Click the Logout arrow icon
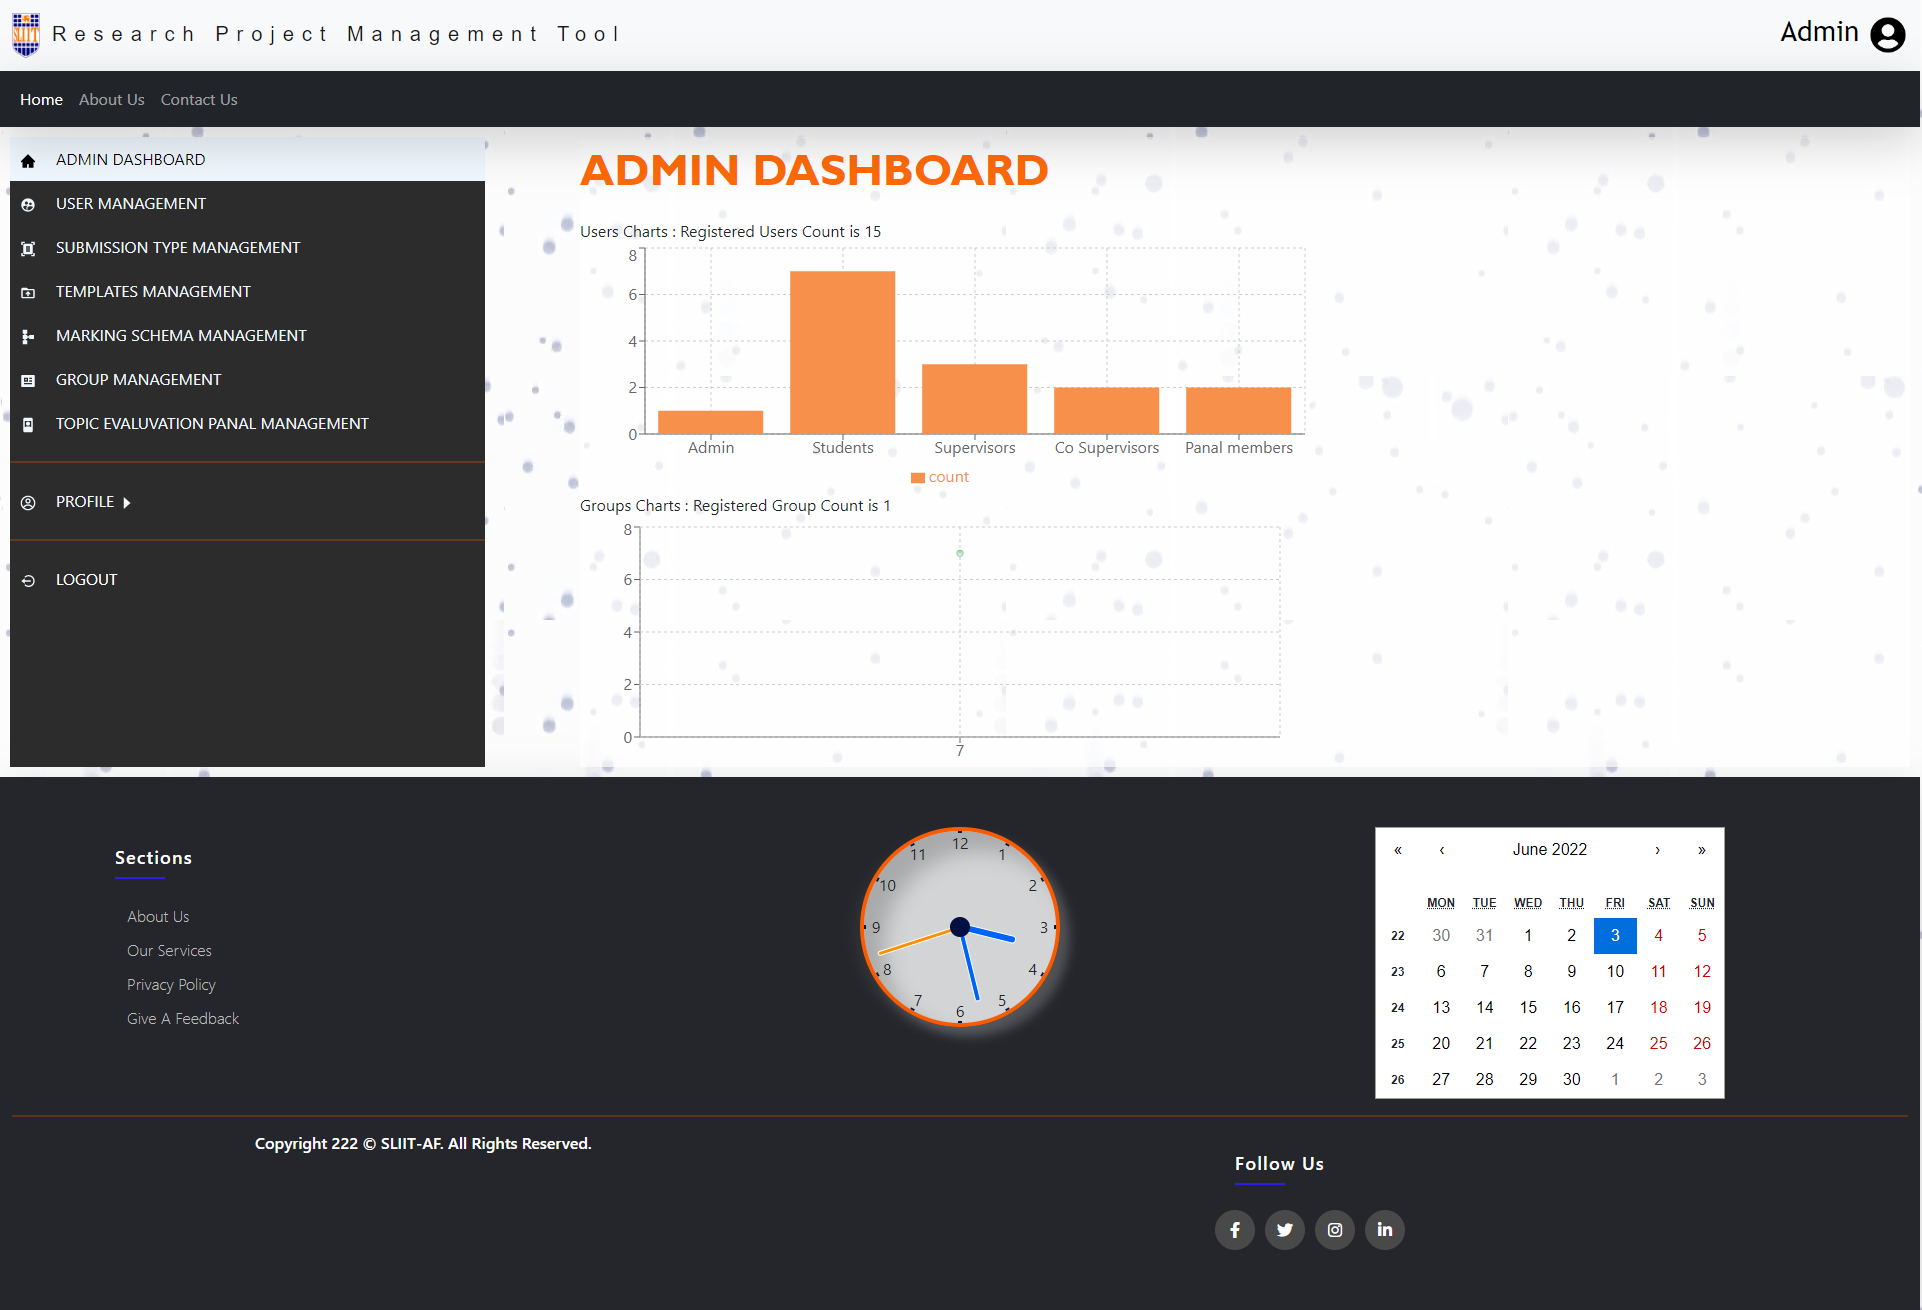 pos(28,581)
